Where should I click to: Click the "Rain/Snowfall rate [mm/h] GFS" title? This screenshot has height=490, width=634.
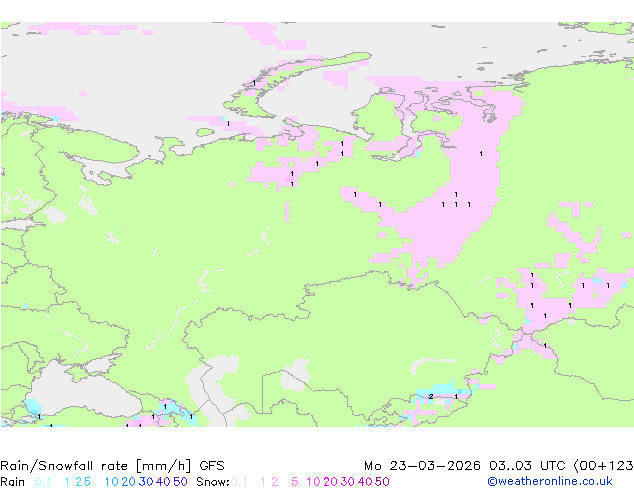[x=112, y=466]
